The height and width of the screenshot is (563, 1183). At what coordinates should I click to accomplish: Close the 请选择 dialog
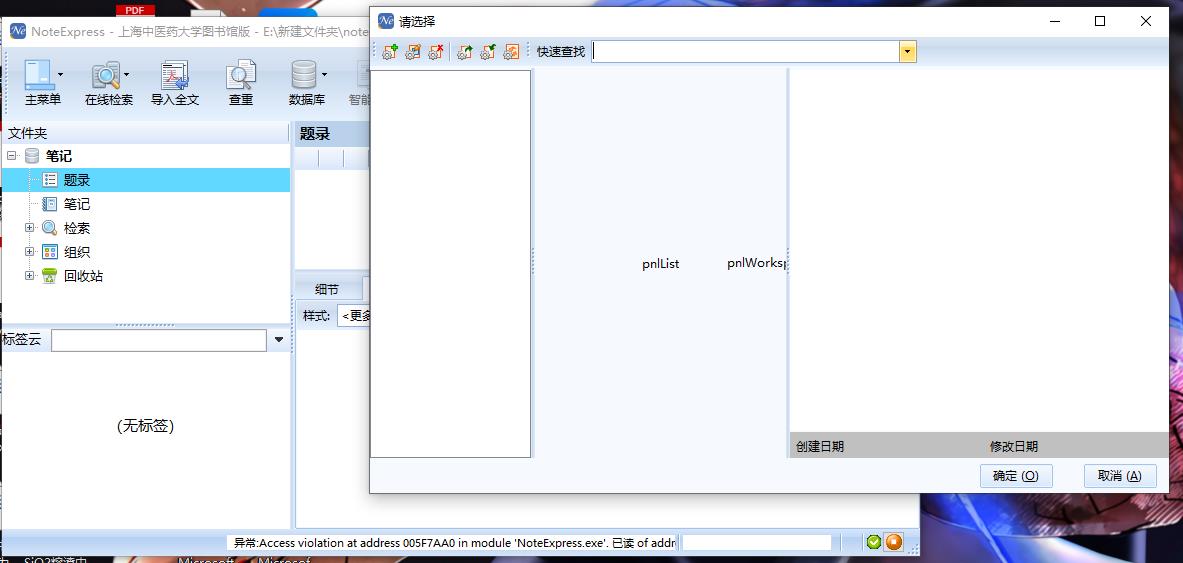(1145, 21)
